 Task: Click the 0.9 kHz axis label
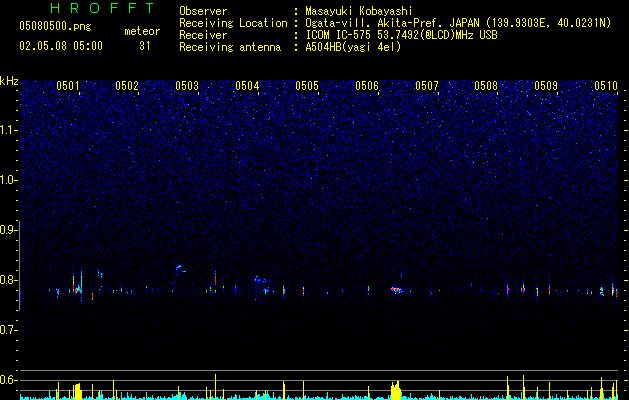(x=9, y=230)
